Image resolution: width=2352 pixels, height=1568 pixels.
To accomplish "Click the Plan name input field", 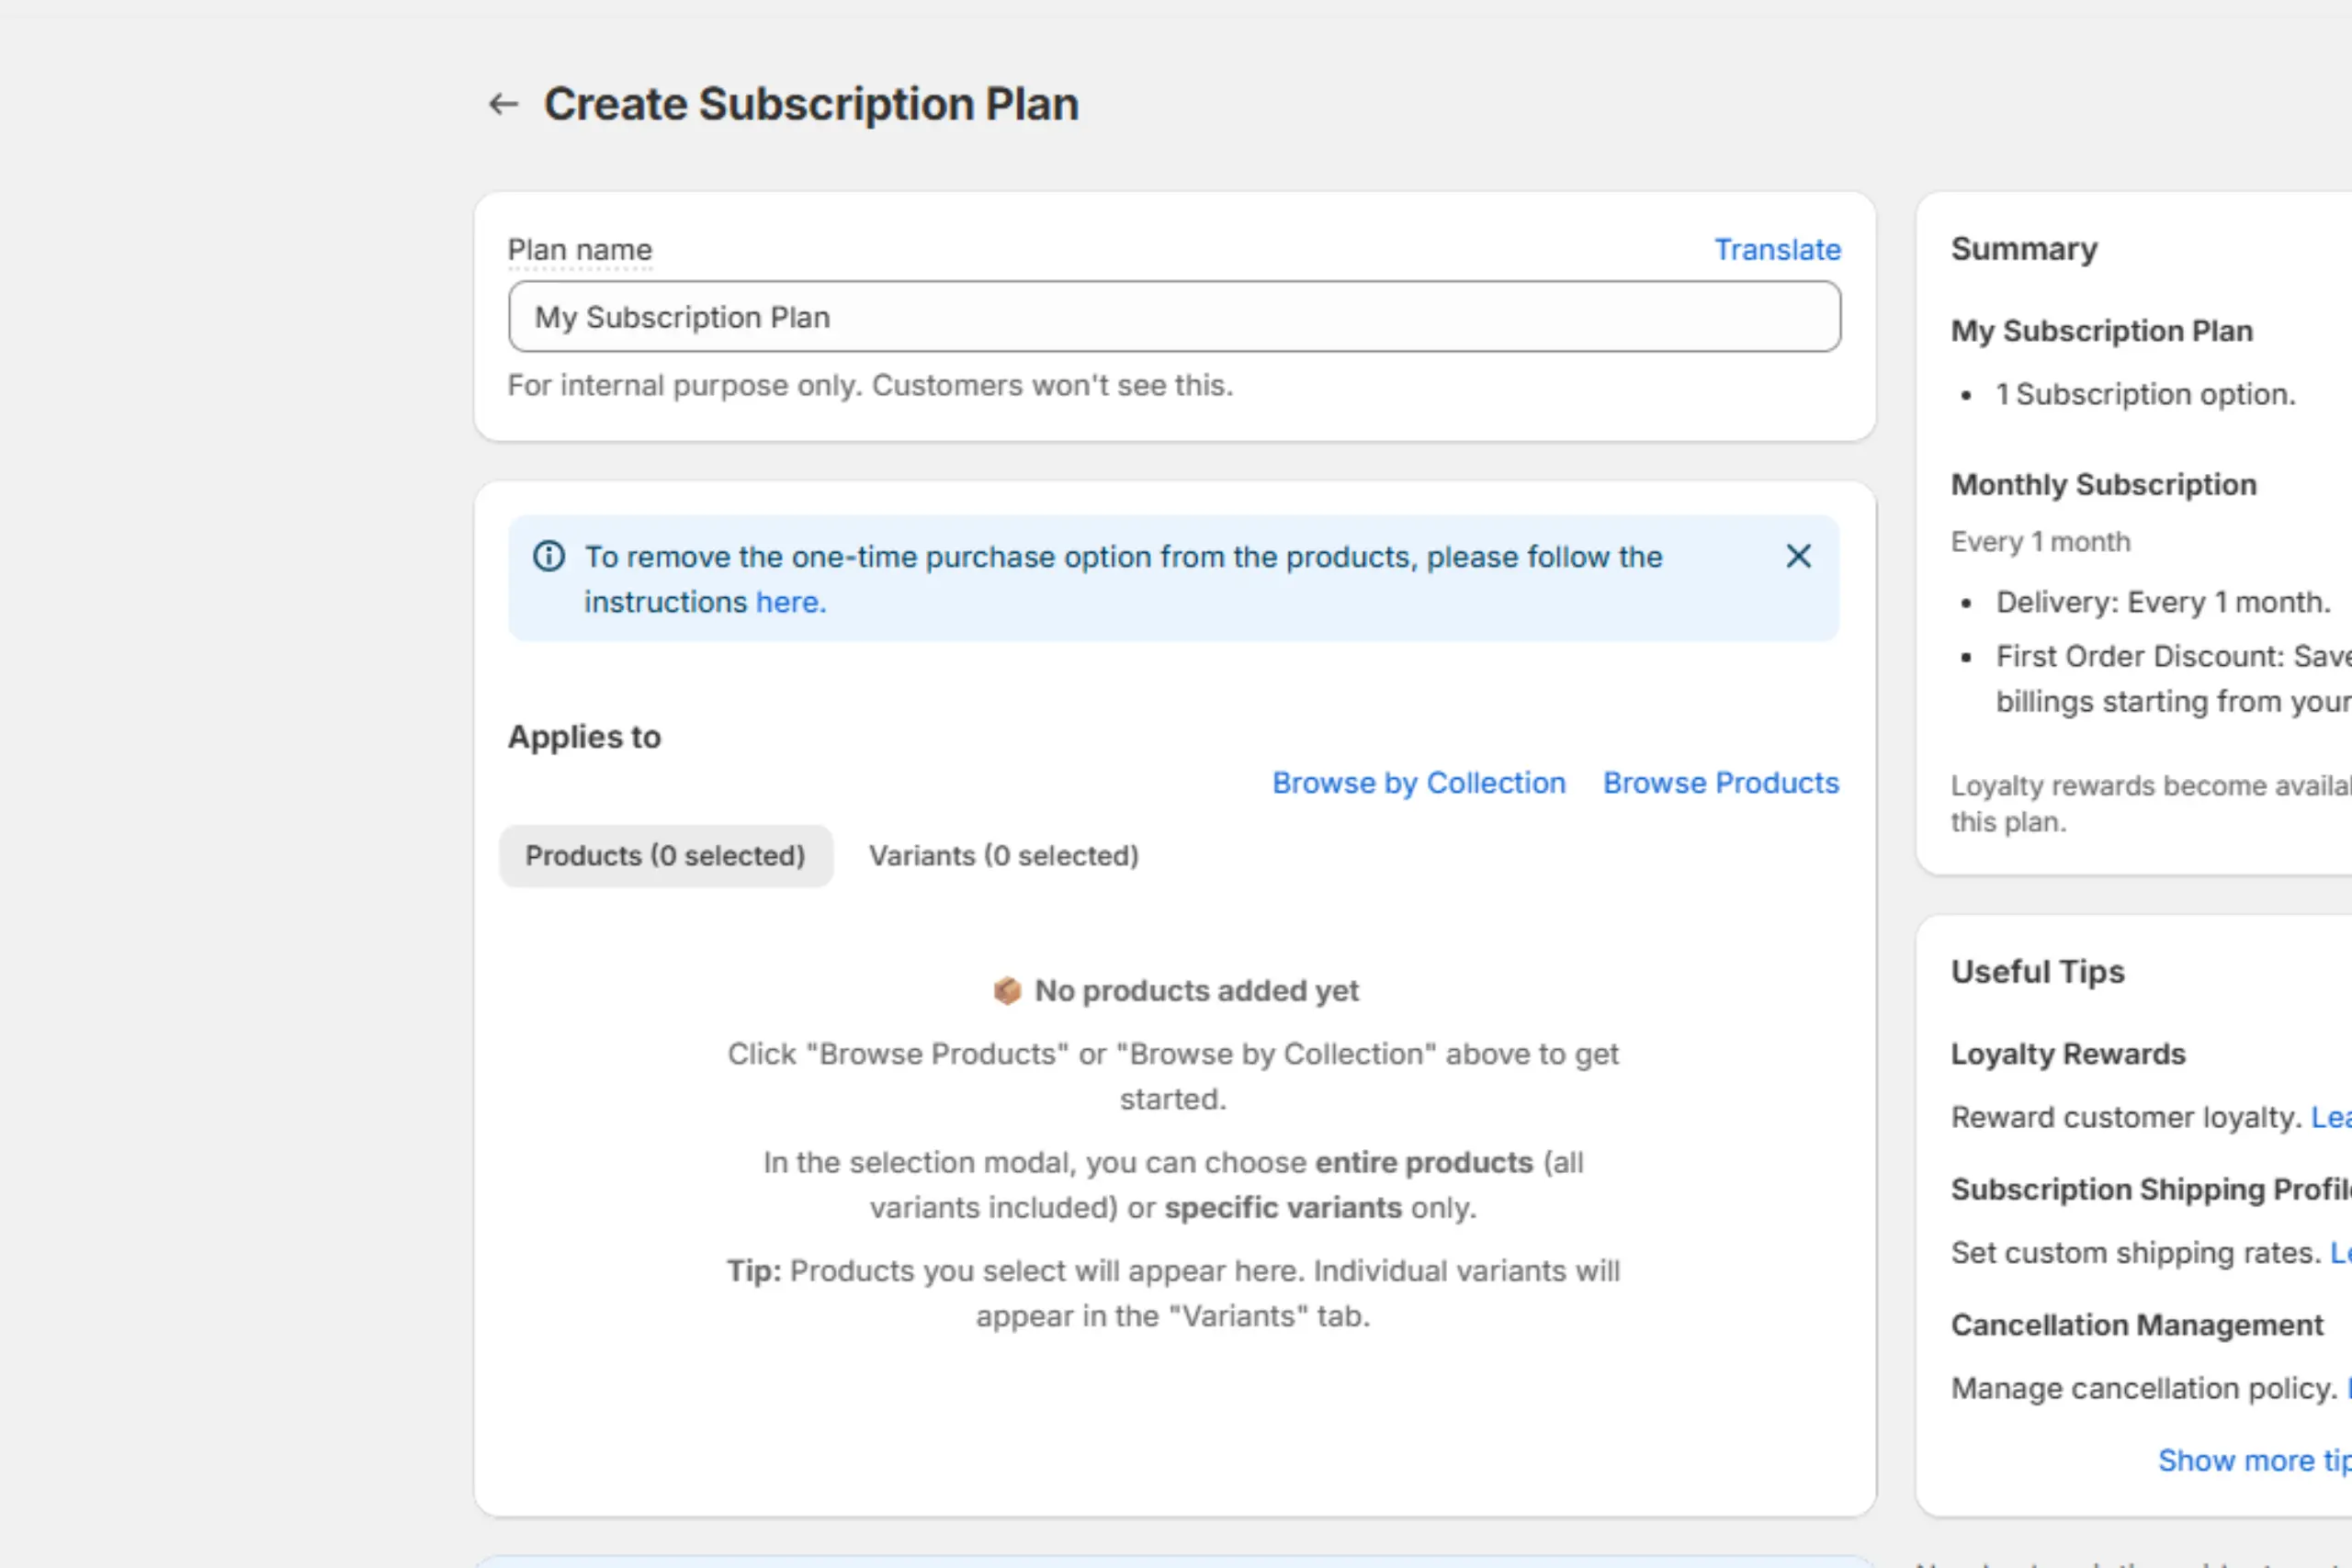I will (1174, 317).
